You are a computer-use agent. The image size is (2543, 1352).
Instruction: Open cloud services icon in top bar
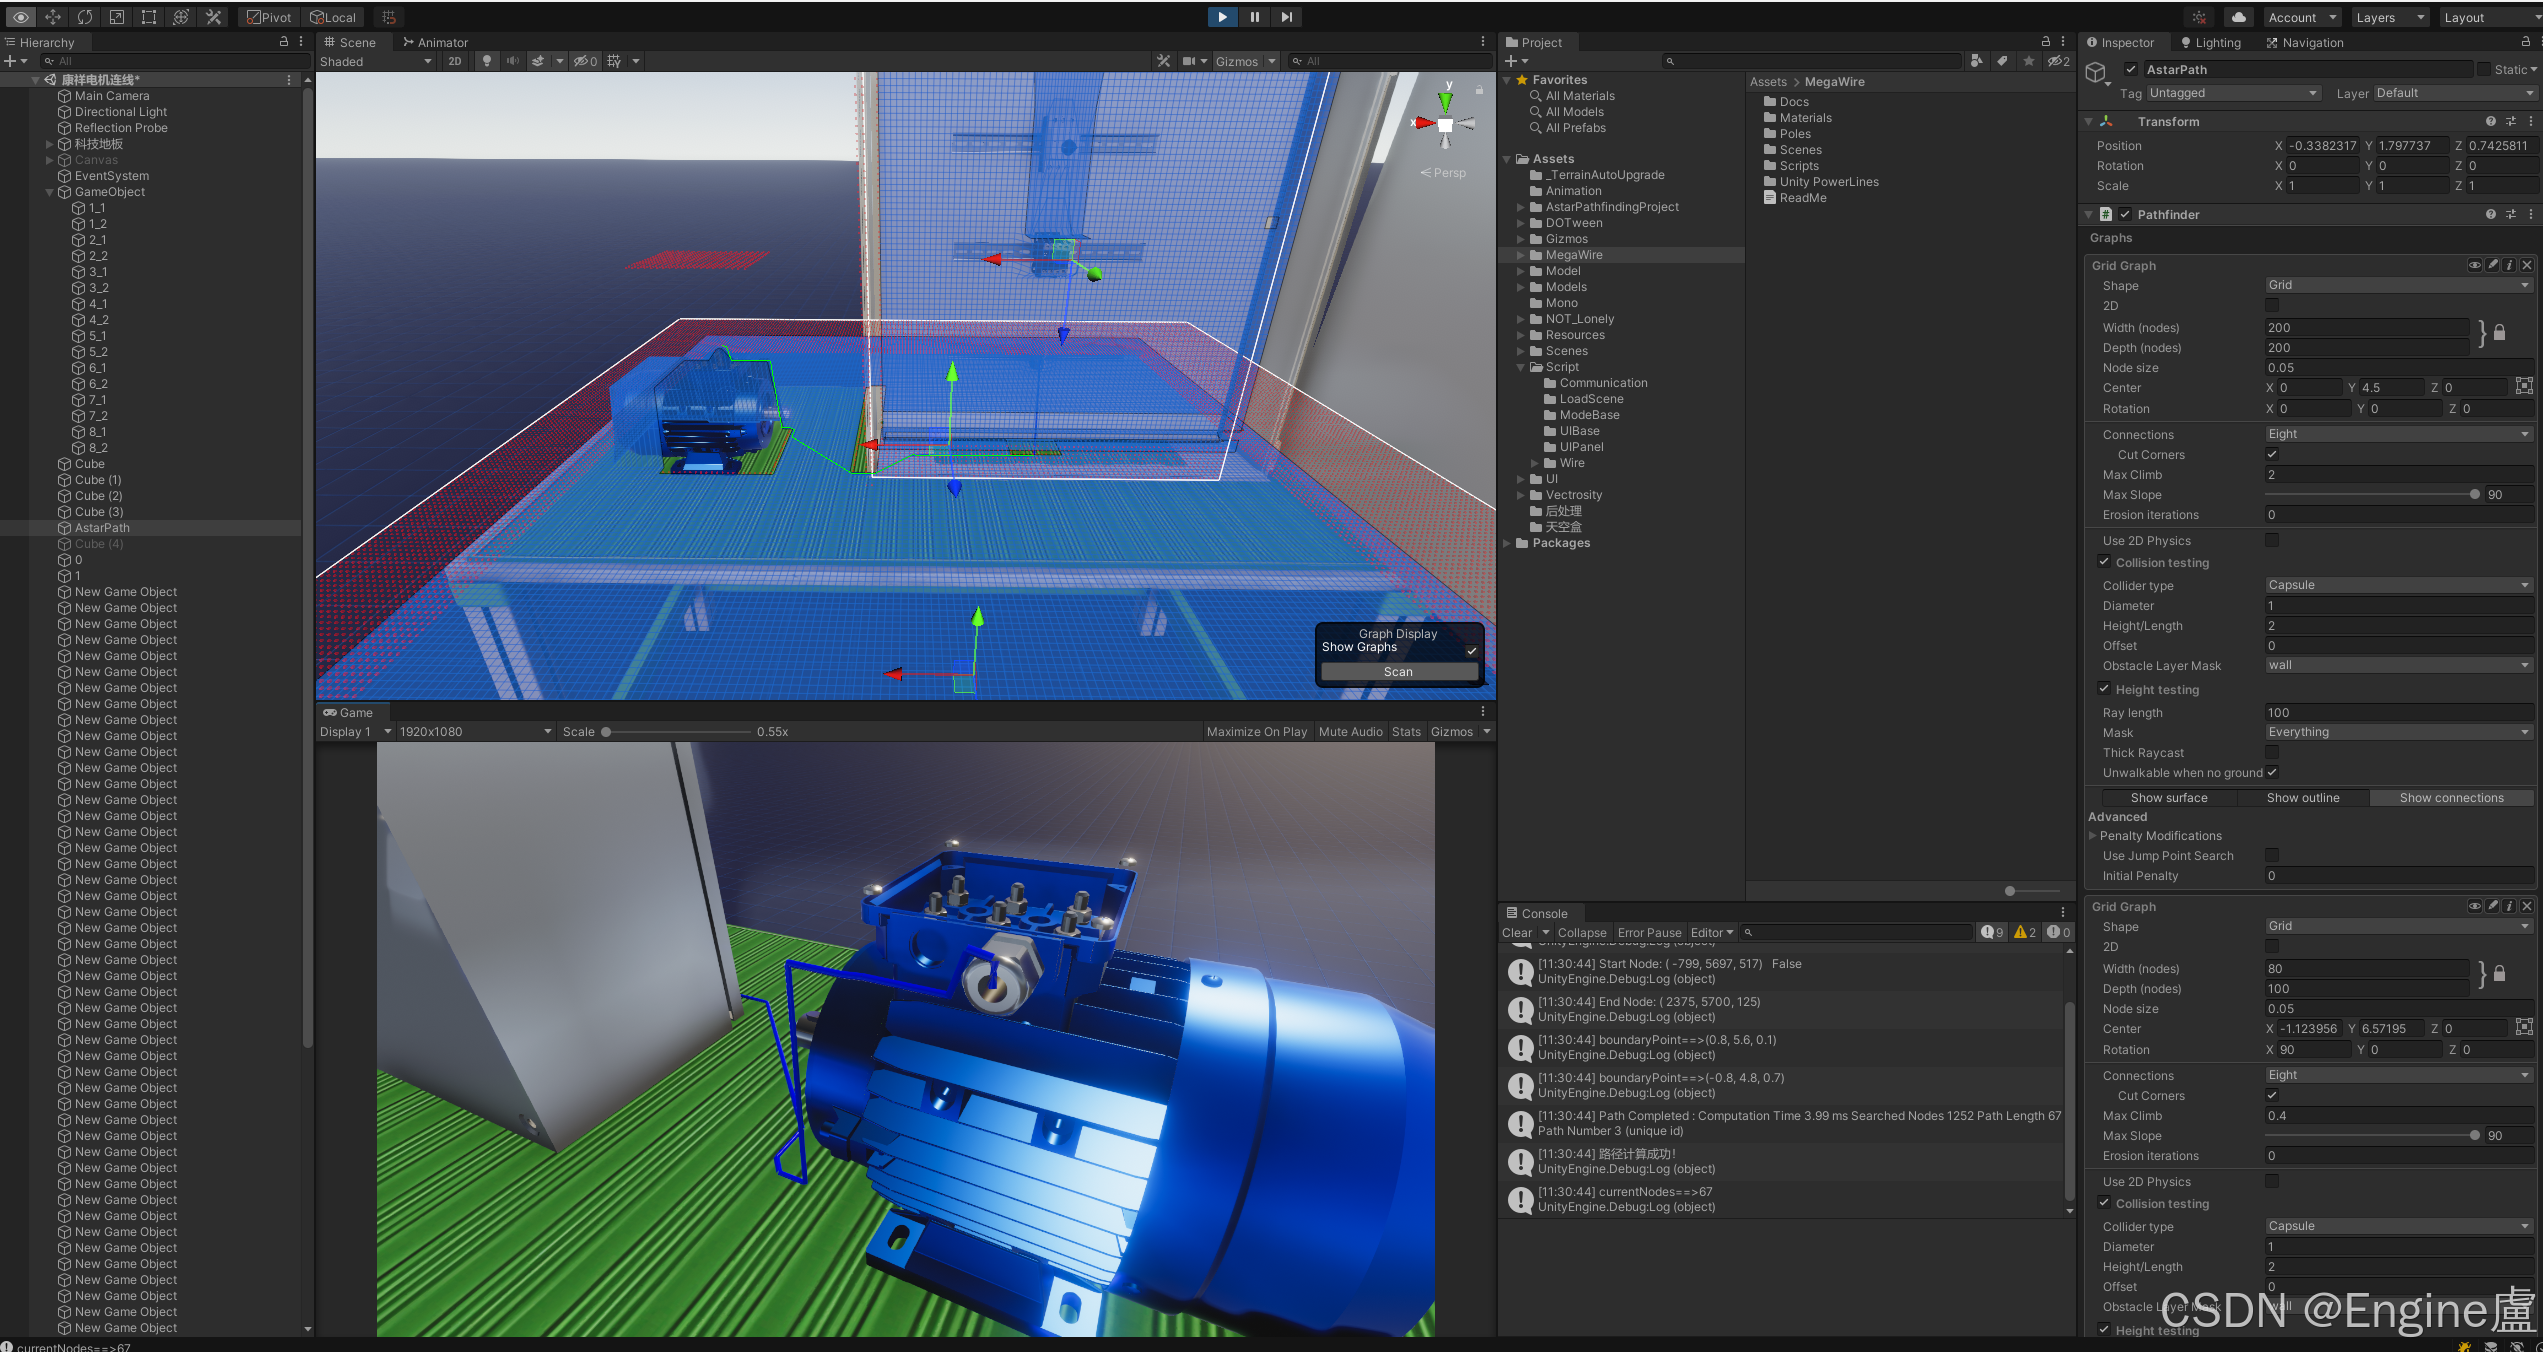[2239, 17]
